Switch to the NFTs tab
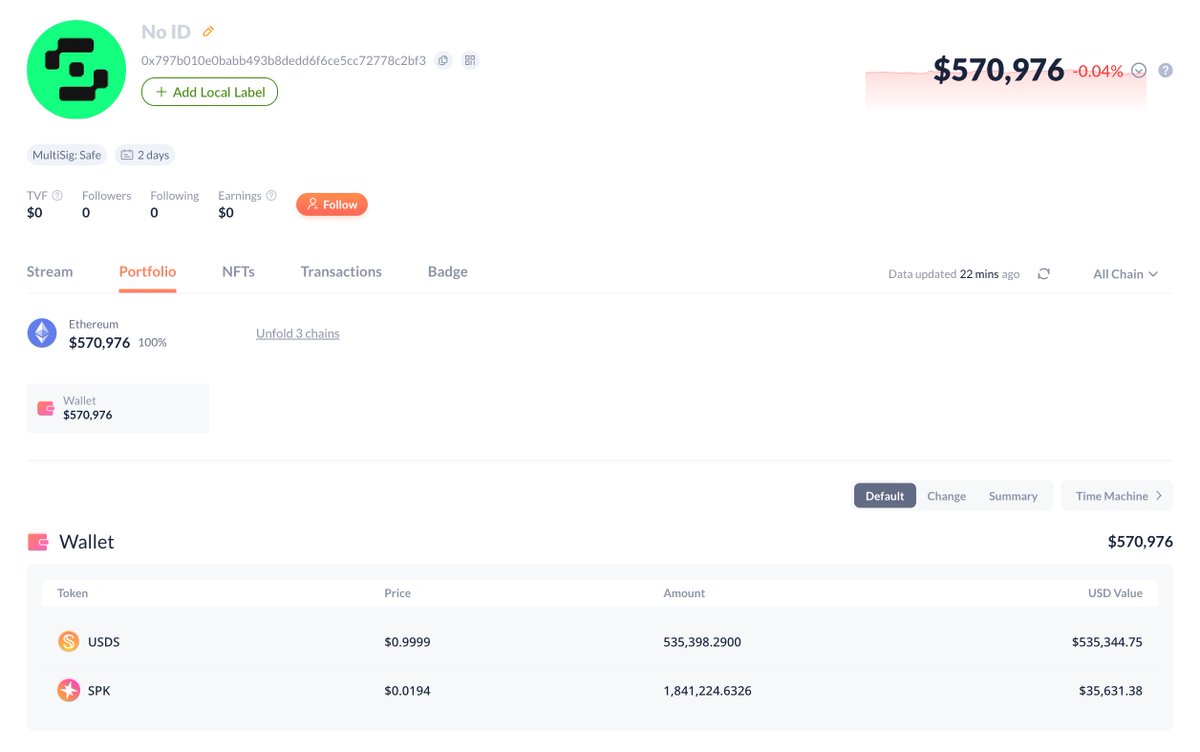This screenshot has height=752, width=1200. pyautogui.click(x=238, y=272)
